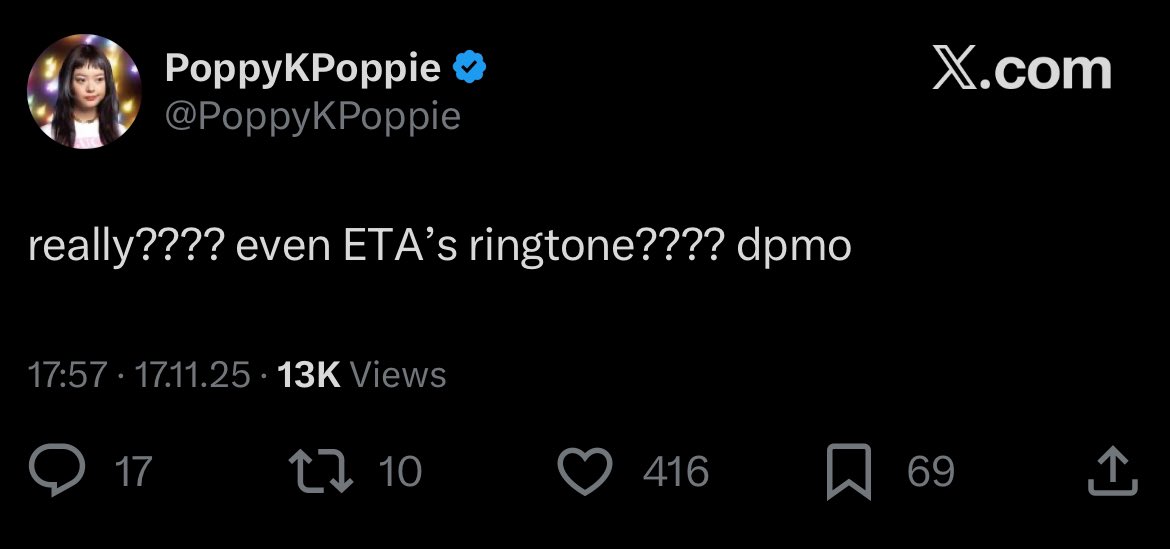Click the blue verified badge

pos(471,68)
